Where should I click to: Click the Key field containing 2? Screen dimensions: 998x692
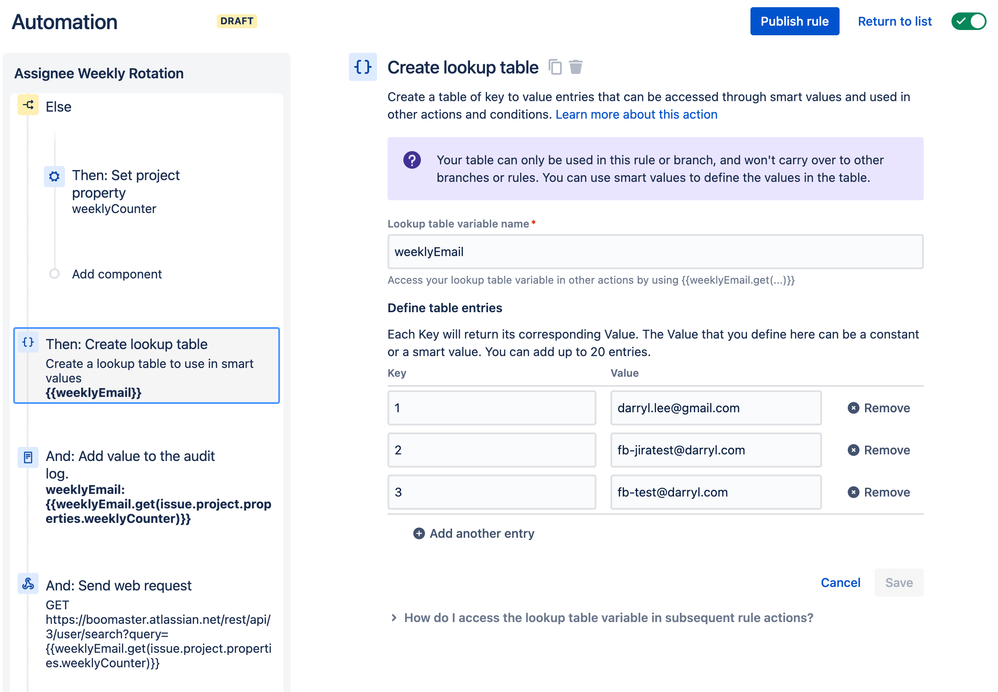tap(491, 450)
